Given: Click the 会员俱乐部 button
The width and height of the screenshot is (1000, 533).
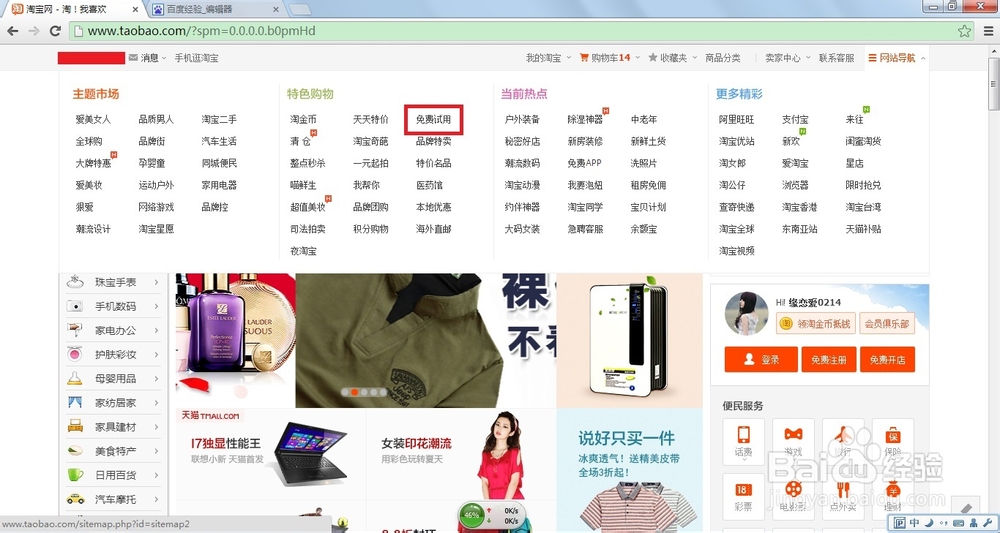Looking at the screenshot, I should pyautogui.click(x=886, y=324).
